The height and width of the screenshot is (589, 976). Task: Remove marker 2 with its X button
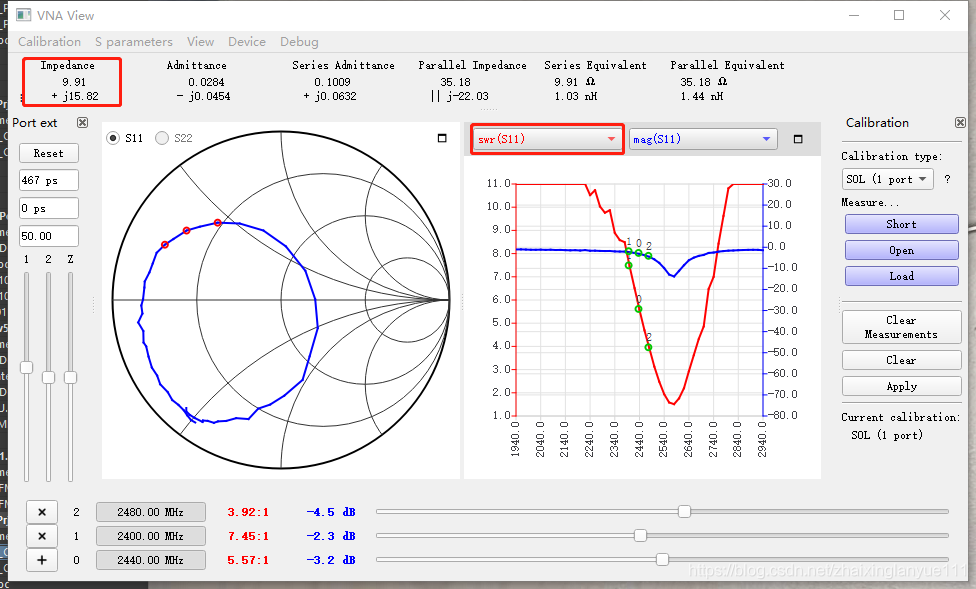42,512
